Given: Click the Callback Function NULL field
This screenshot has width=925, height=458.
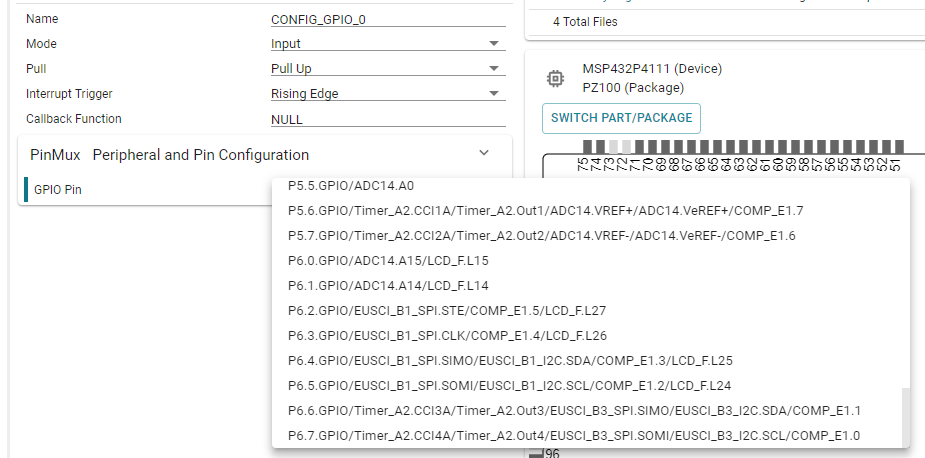Looking at the screenshot, I should click(x=387, y=119).
